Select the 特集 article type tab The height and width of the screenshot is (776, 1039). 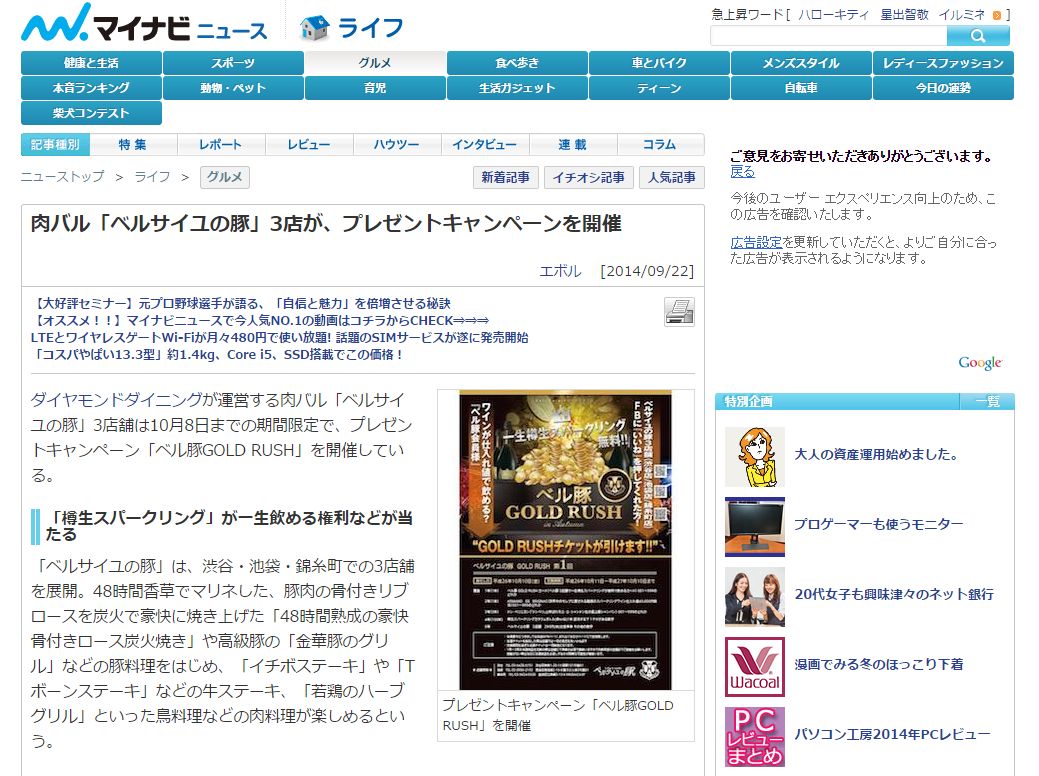[133, 144]
